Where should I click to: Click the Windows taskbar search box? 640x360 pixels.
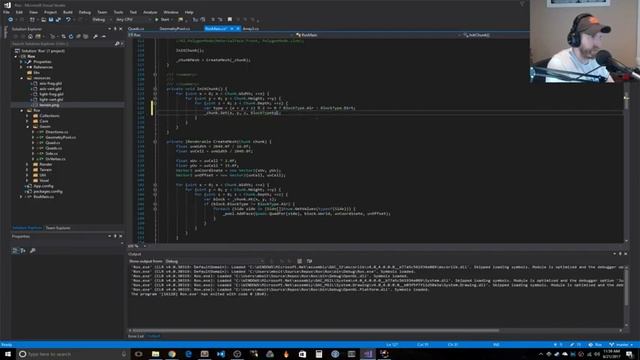click(x=73, y=354)
